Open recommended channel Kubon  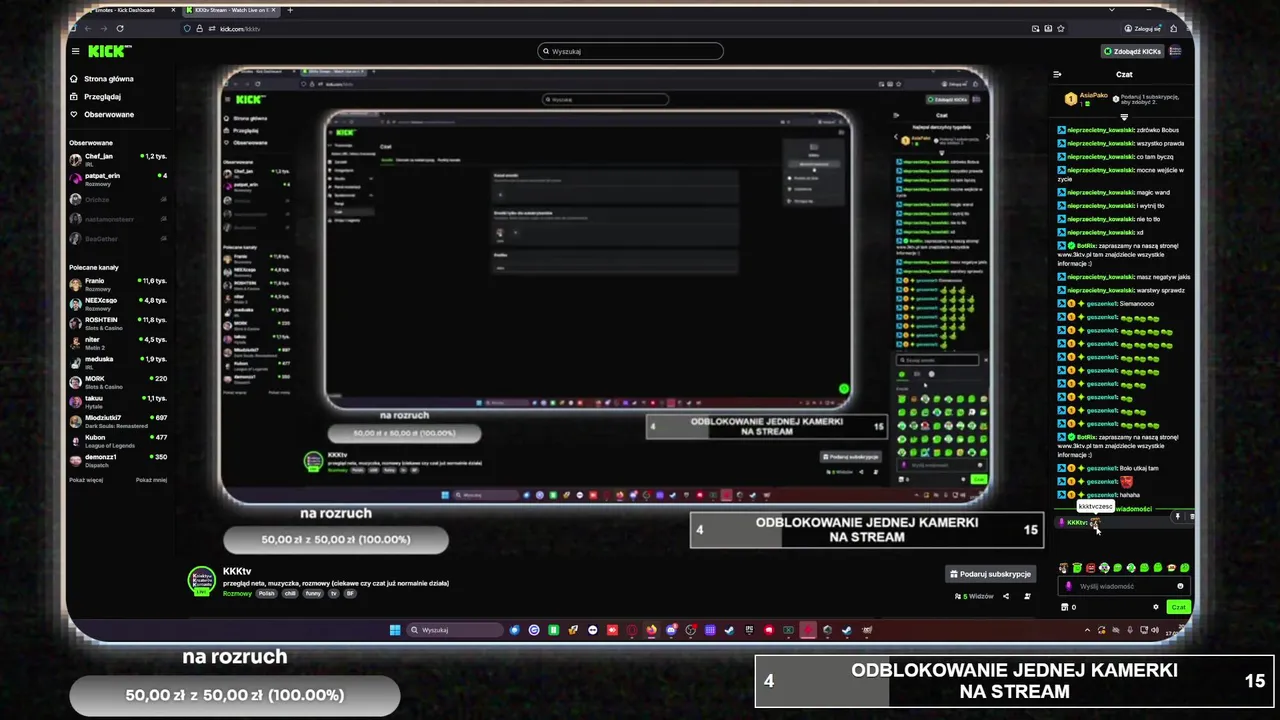(118, 440)
